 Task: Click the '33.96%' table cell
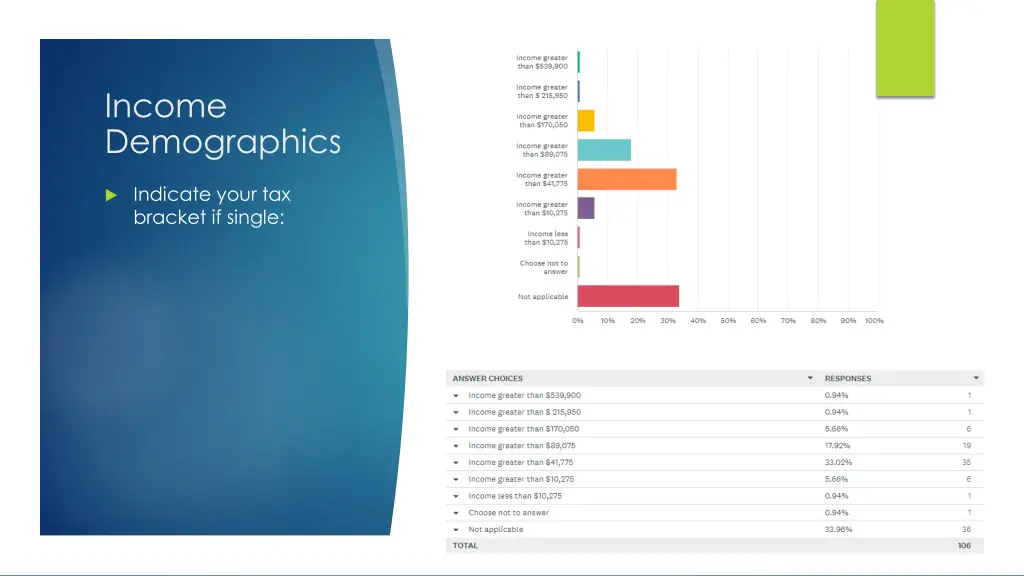click(838, 529)
